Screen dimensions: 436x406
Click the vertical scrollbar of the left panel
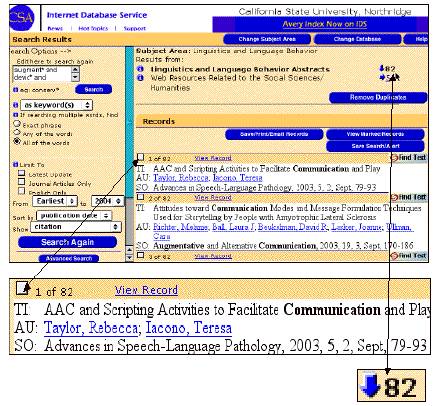coord(130,153)
